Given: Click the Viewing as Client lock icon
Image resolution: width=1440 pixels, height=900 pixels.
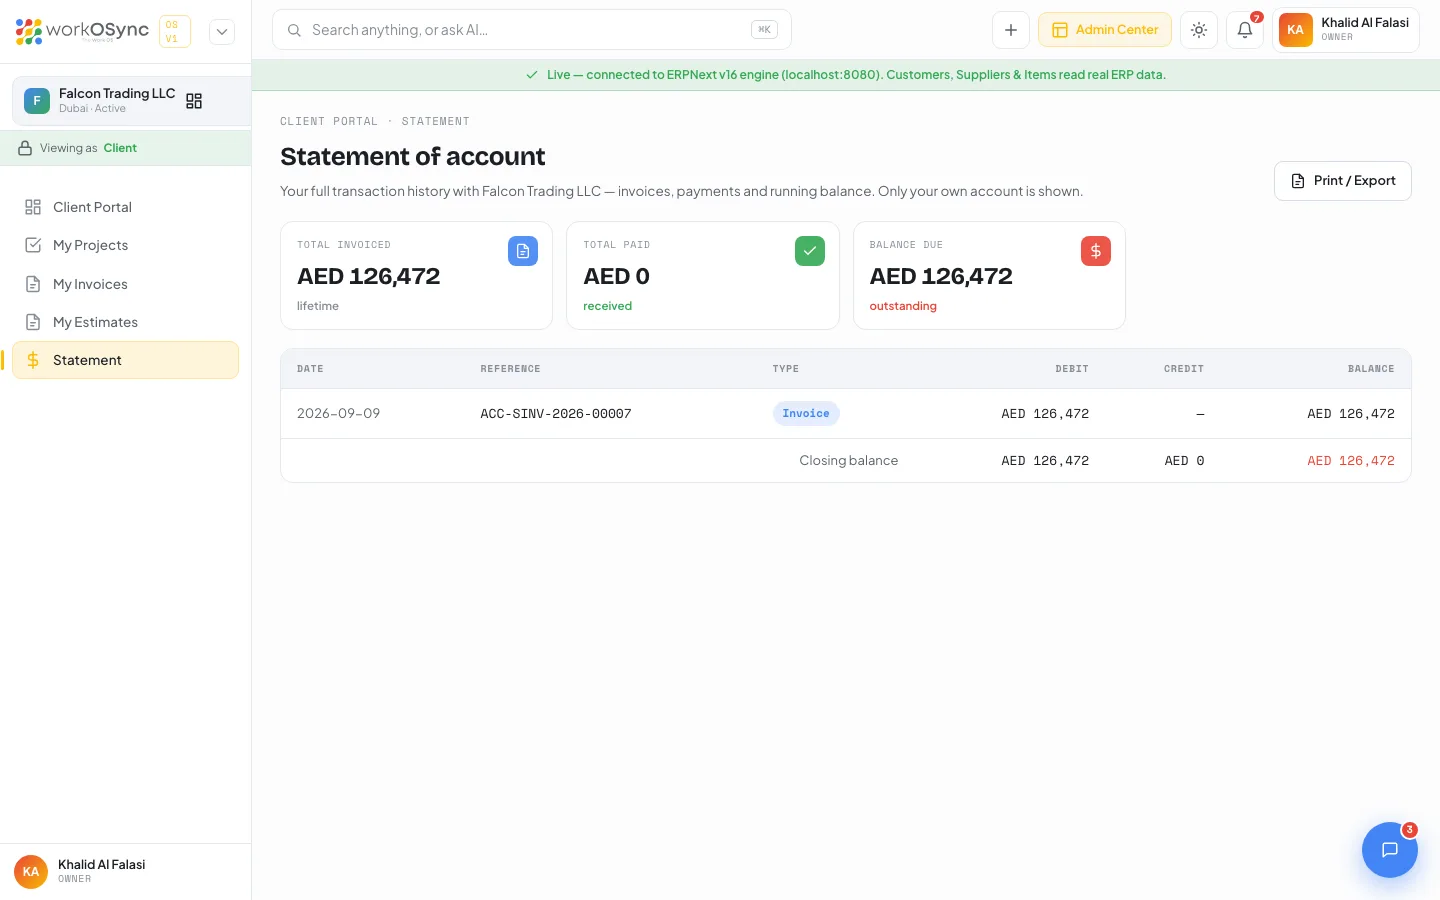Looking at the screenshot, I should point(25,148).
